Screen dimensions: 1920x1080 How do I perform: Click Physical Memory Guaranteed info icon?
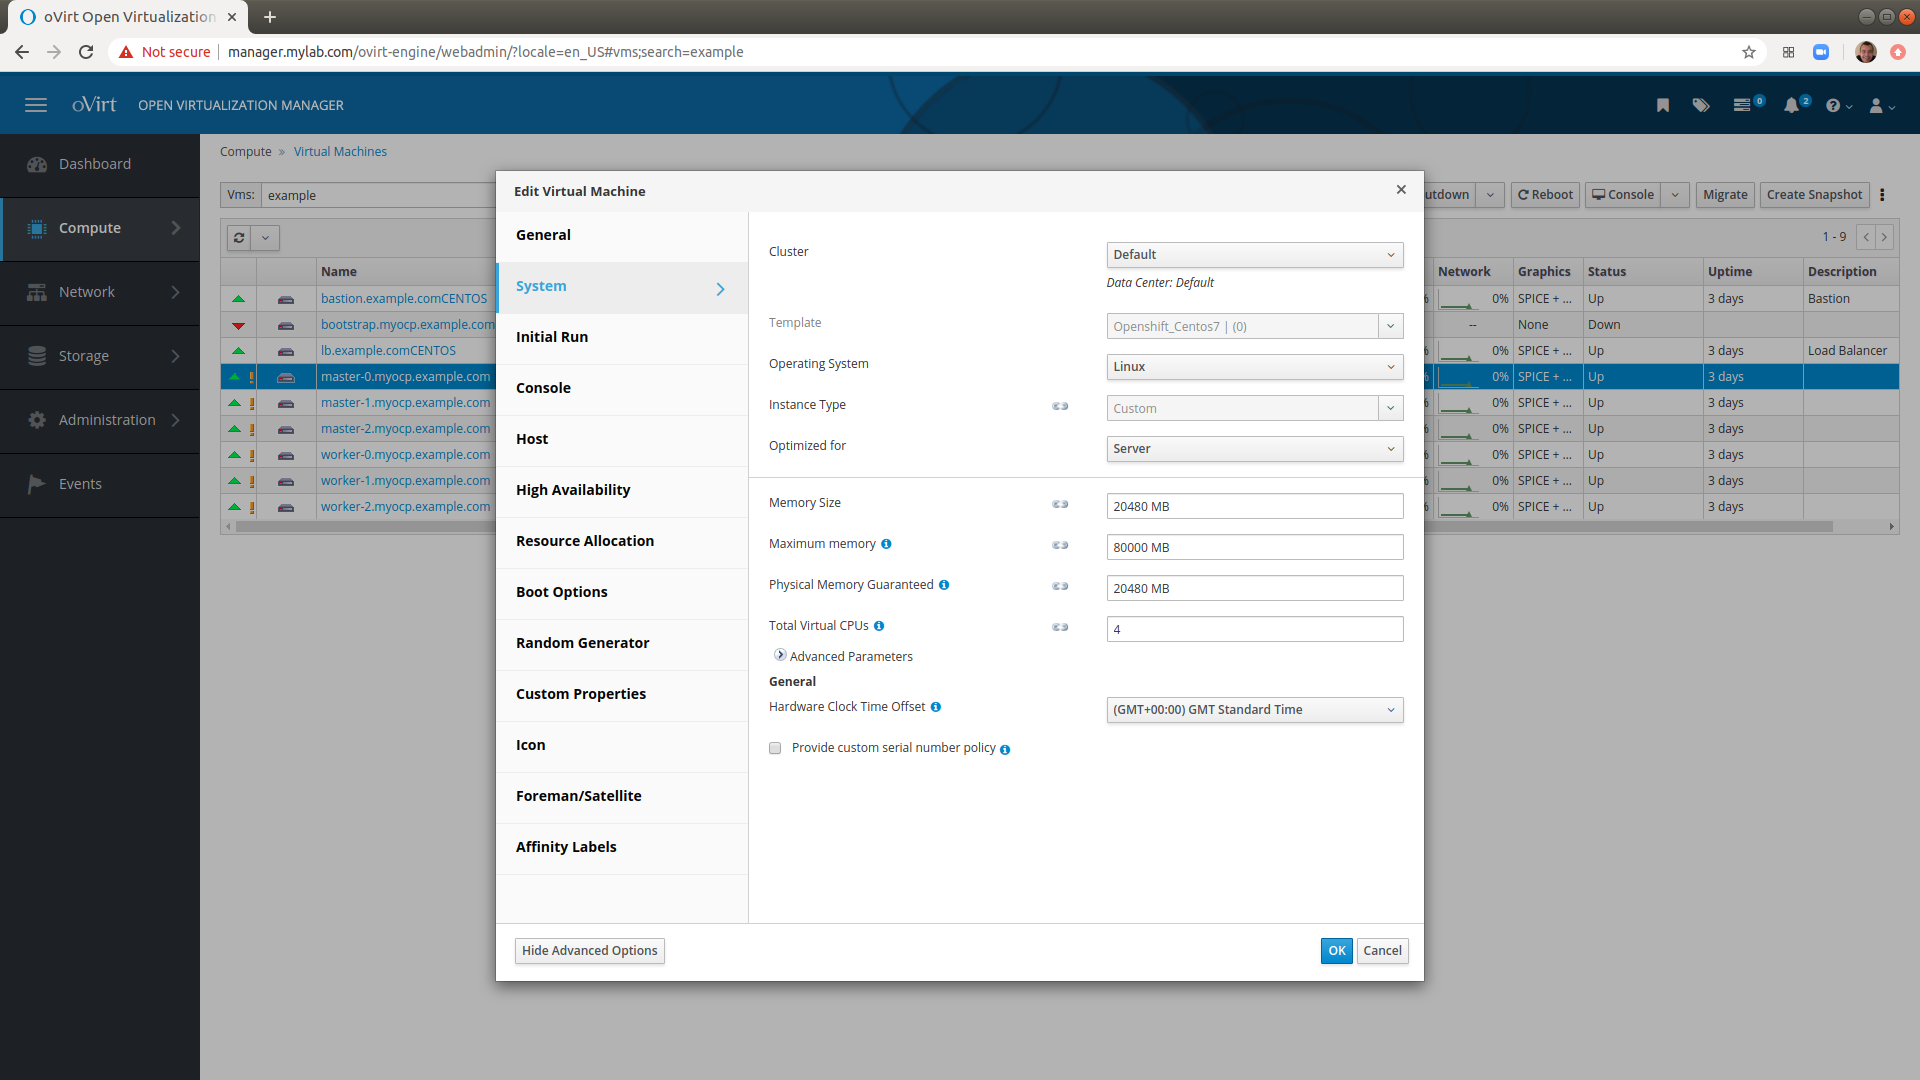point(944,585)
